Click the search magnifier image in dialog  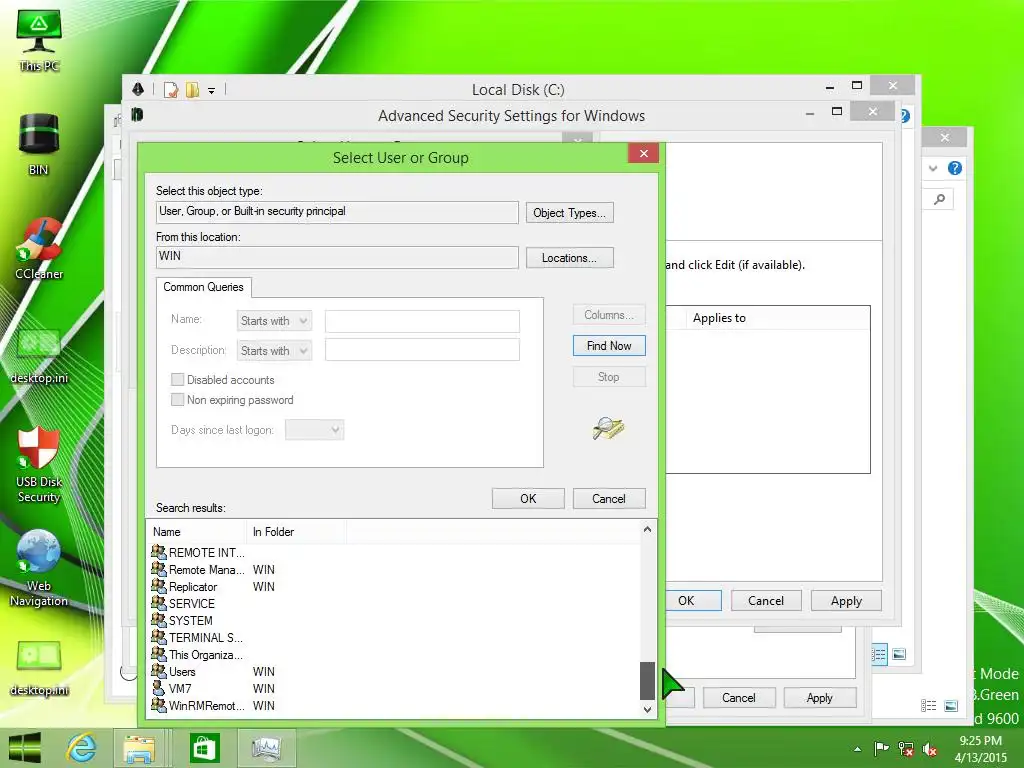[x=608, y=428]
